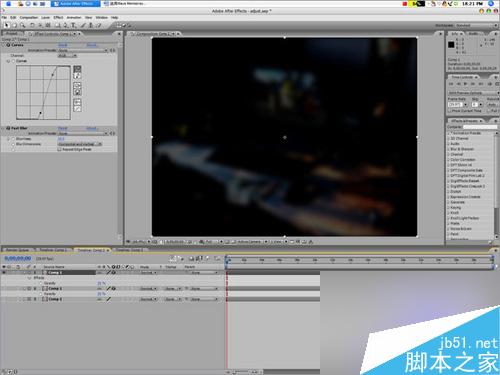Select the Clone Stamp tool
500x375 pixels.
91,25
